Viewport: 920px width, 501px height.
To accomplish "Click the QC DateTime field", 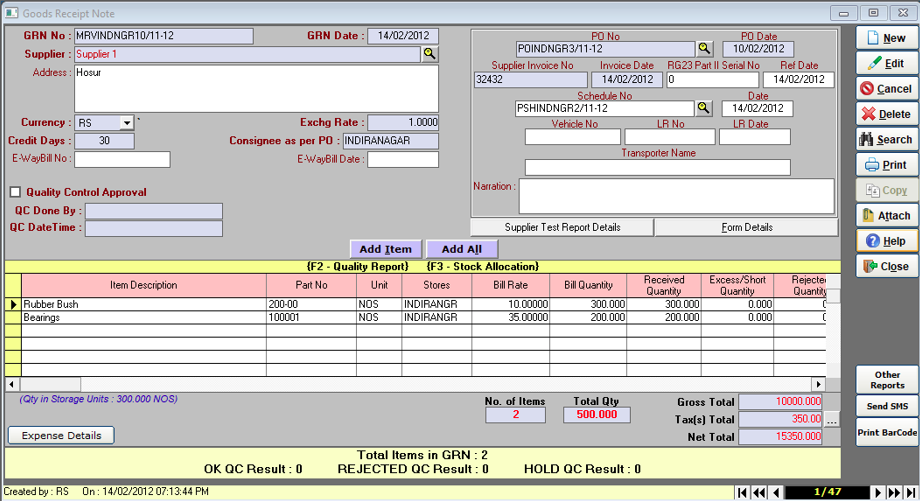I will tap(154, 228).
